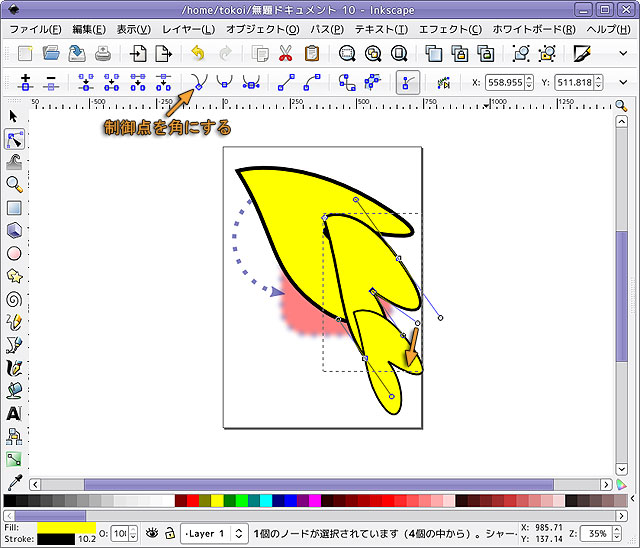Select the Zoom magnifier tool
Image resolution: width=640 pixels, height=548 pixels.
(x=14, y=184)
